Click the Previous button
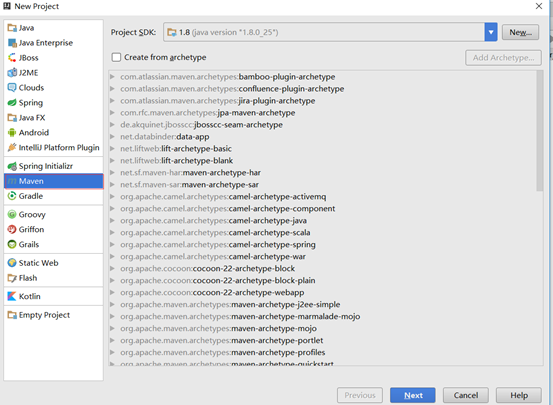The width and height of the screenshot is (553, 405). pyautogui.click(x=360, y=395)
